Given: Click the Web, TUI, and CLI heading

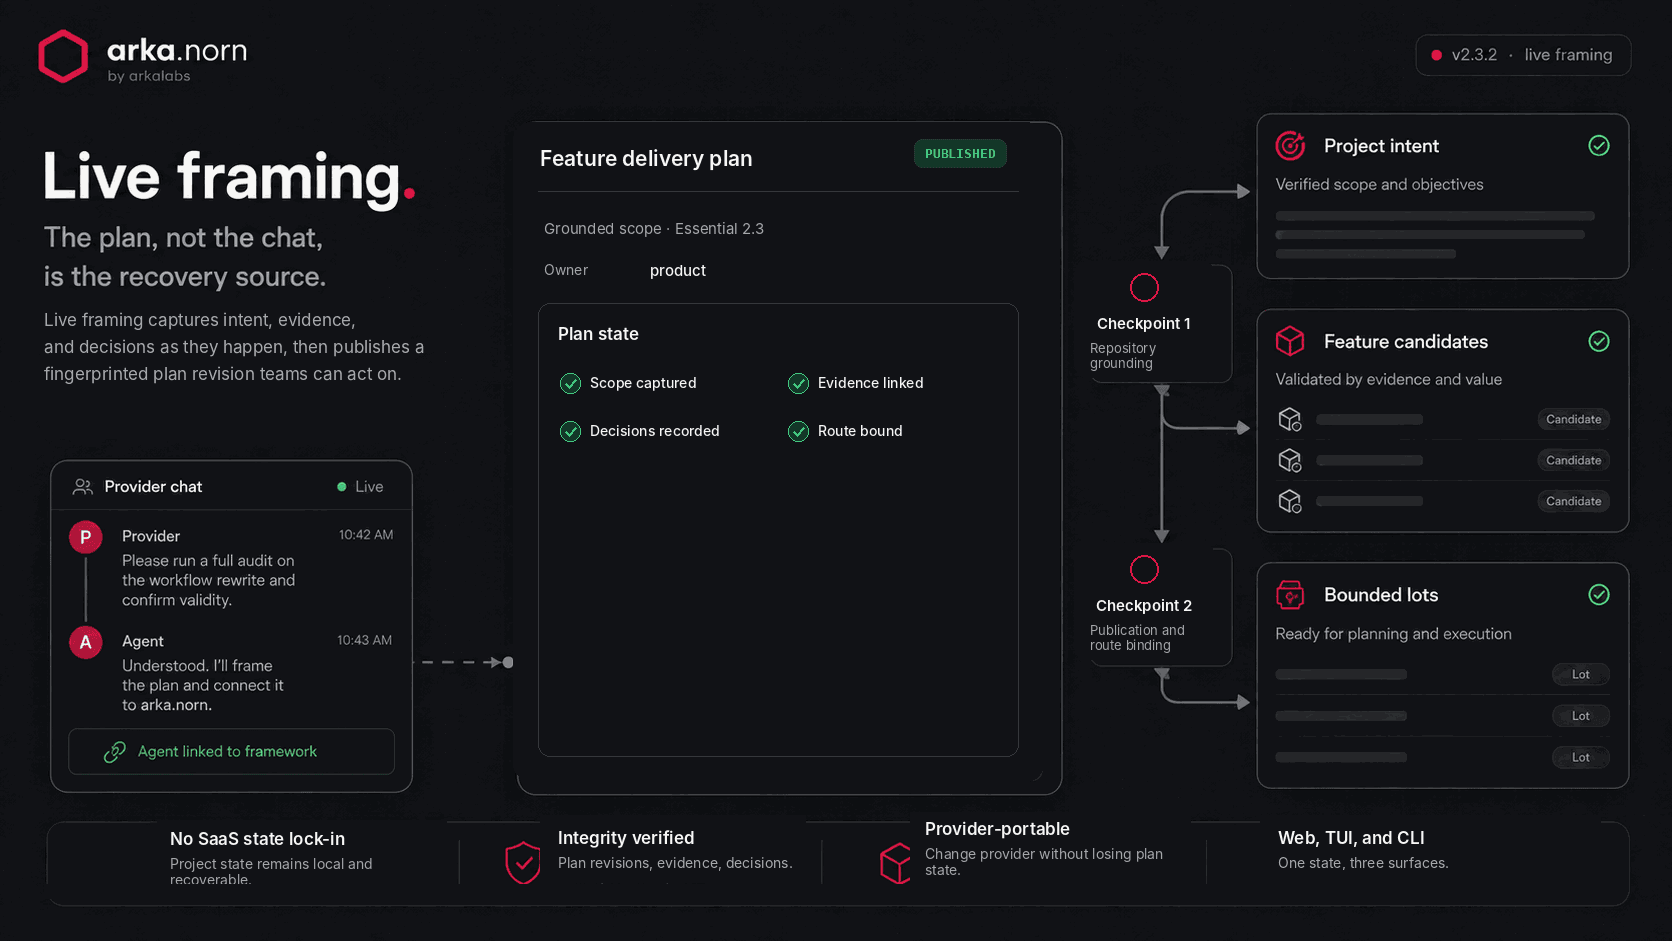Looking at the screenshot, I should (x=1351, y=838).
